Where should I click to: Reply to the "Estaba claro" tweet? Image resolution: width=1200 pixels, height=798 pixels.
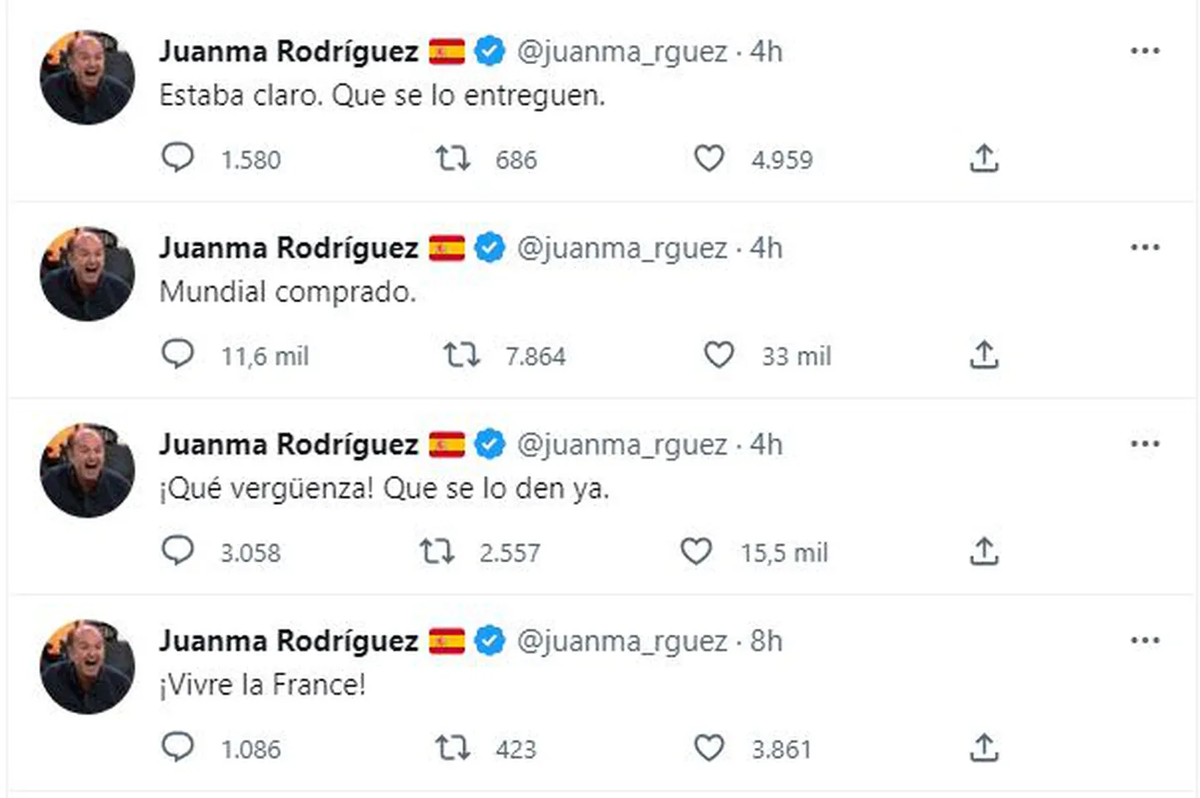coord(179,157)
